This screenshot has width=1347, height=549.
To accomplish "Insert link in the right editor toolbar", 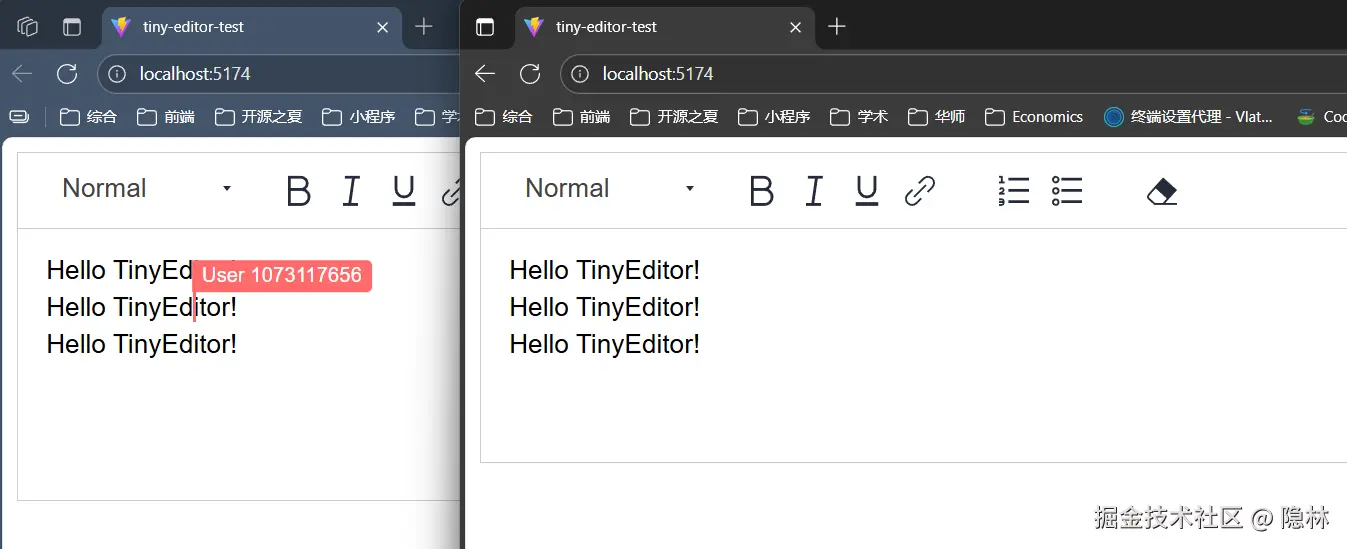I will tap(919, 190).
